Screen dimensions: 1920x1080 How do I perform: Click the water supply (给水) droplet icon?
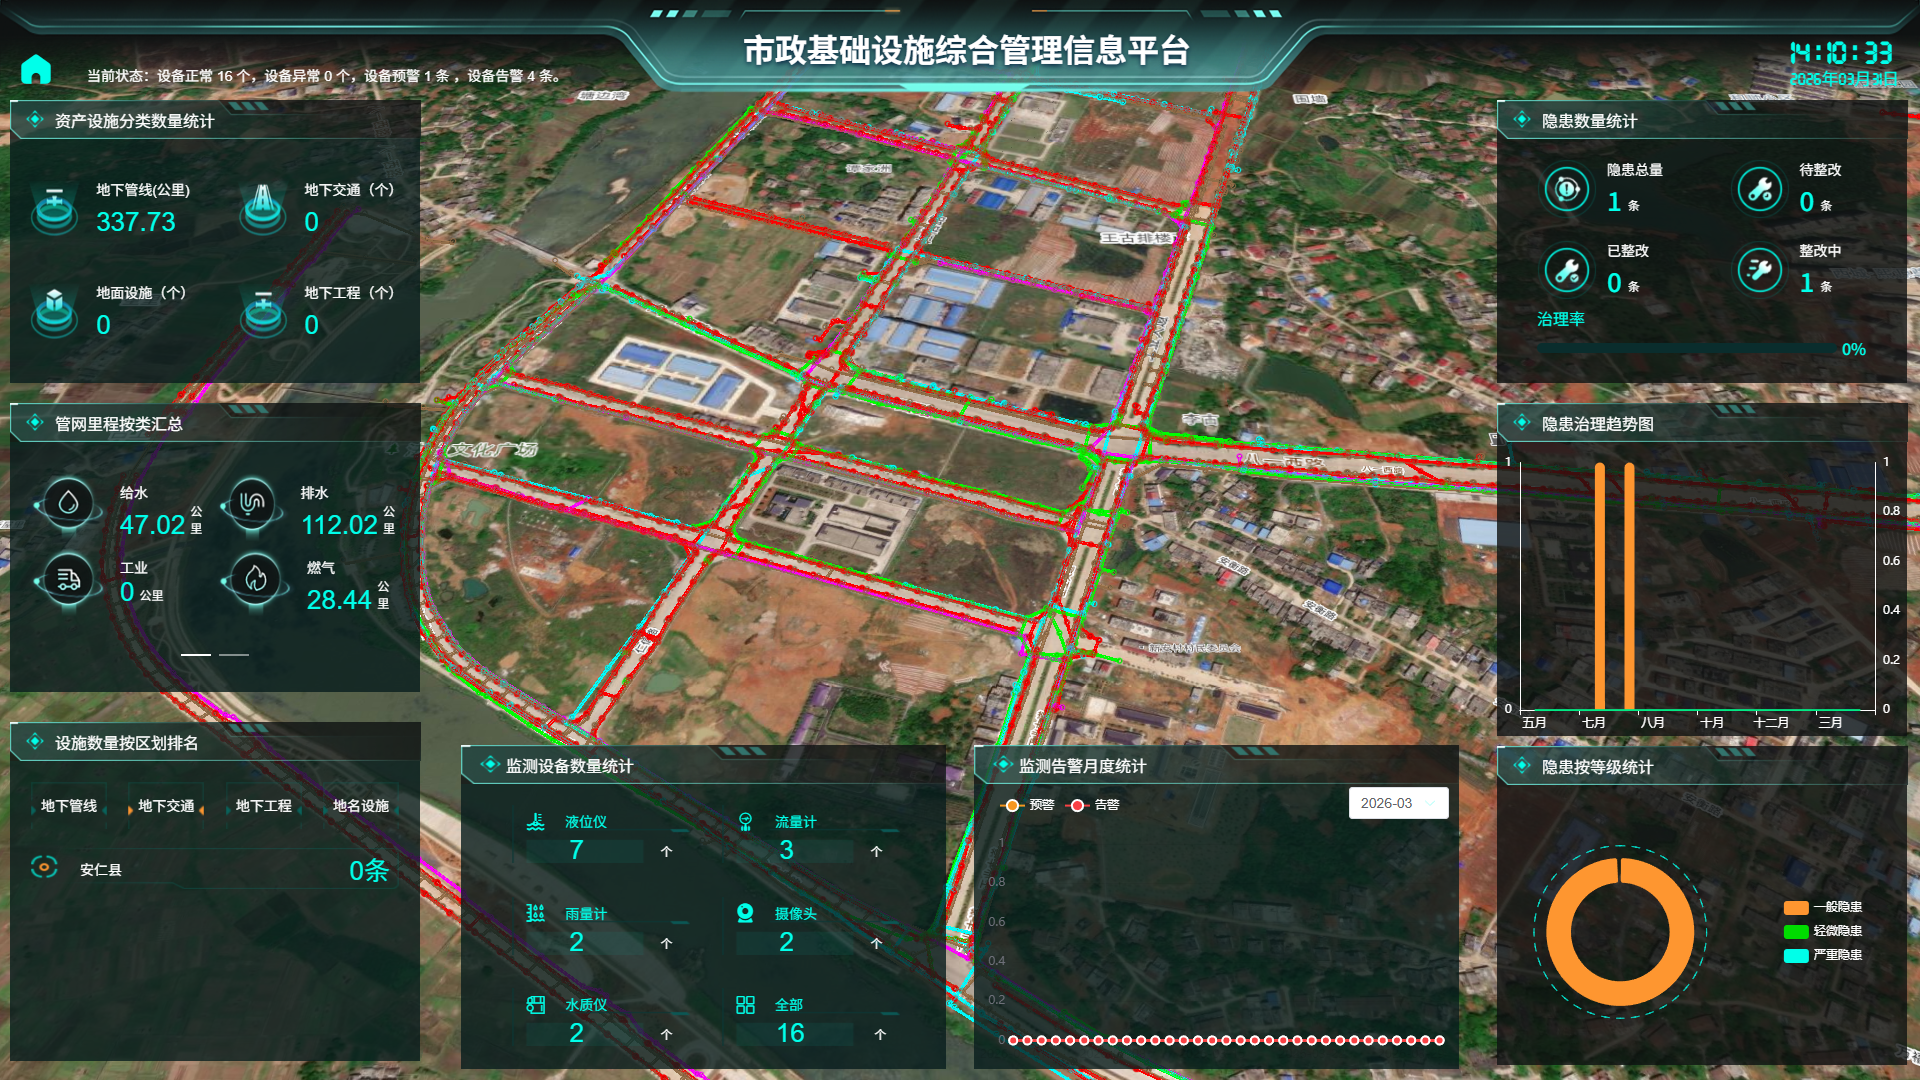68,503
